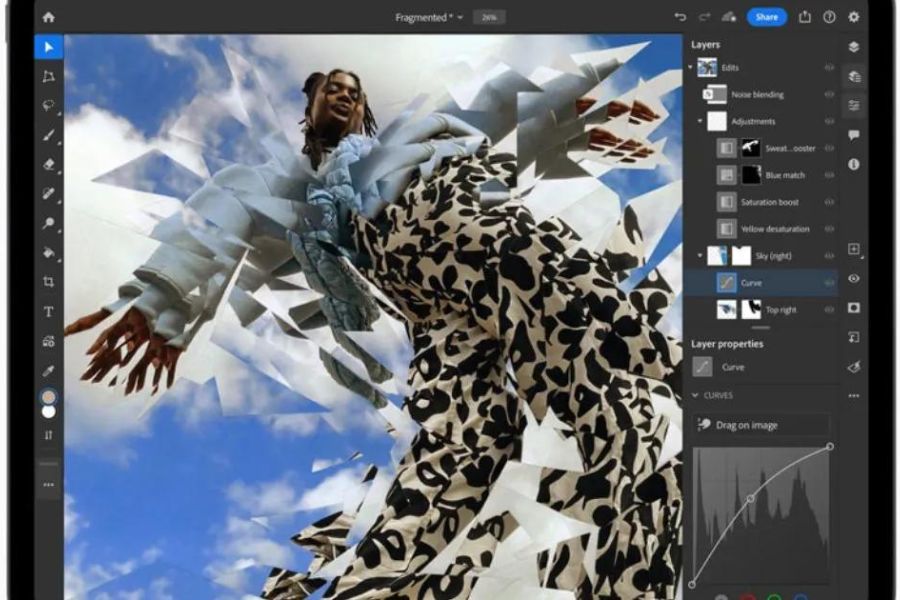Redo the last action

pos(704,17)
